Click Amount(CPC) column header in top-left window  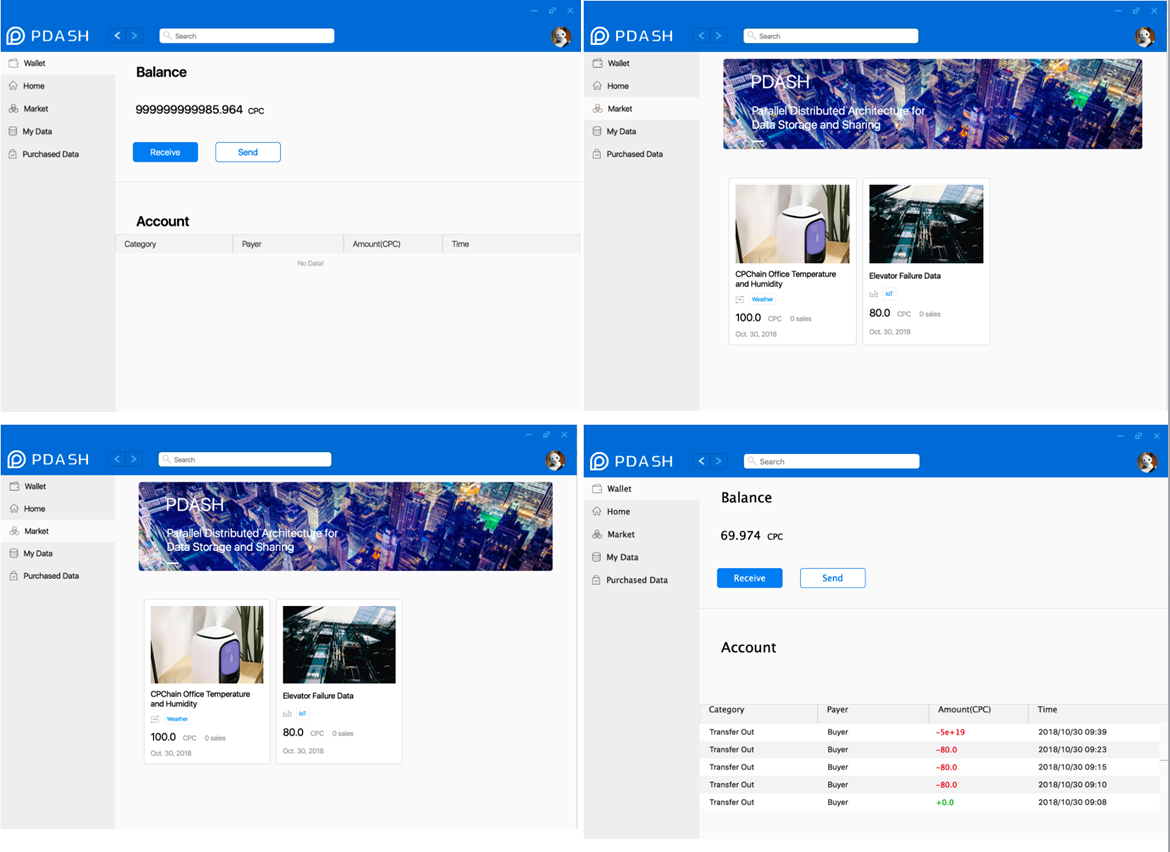click(392, 244)
